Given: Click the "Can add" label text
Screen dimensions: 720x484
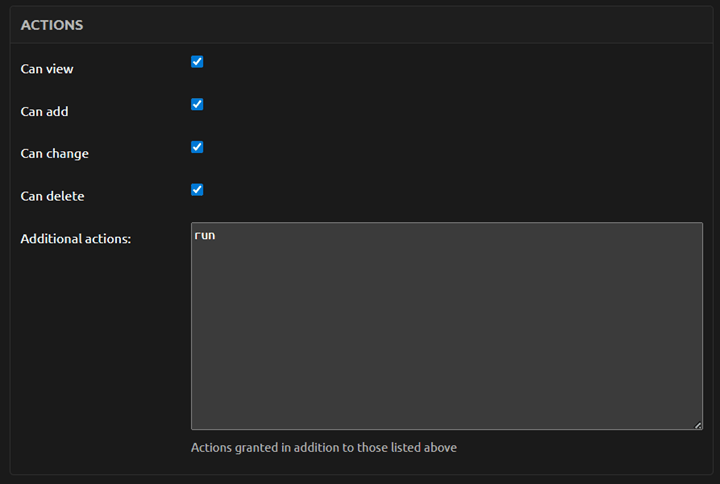Looking at the screenshot, I should click(x=45, y=111).
